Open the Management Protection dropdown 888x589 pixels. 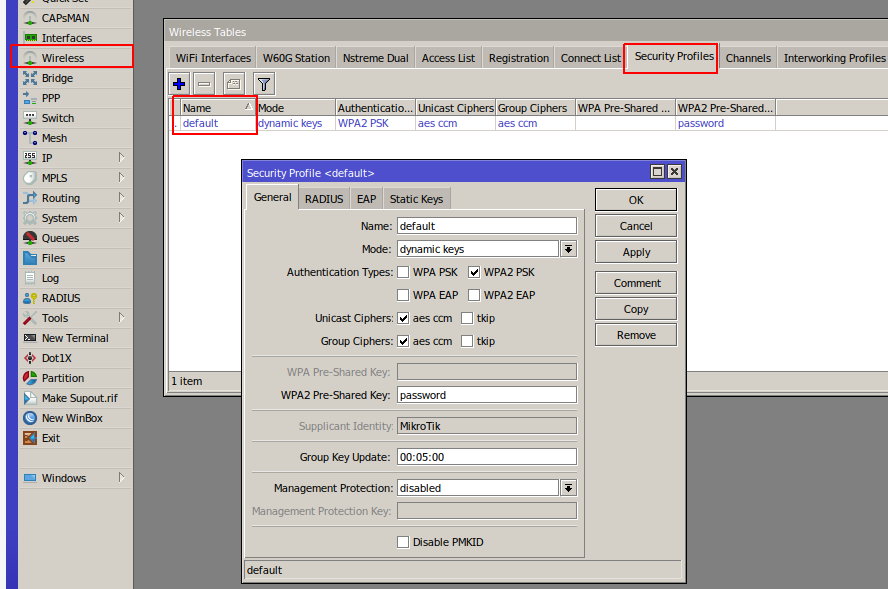pyautogui.click(x=568, y=487)
